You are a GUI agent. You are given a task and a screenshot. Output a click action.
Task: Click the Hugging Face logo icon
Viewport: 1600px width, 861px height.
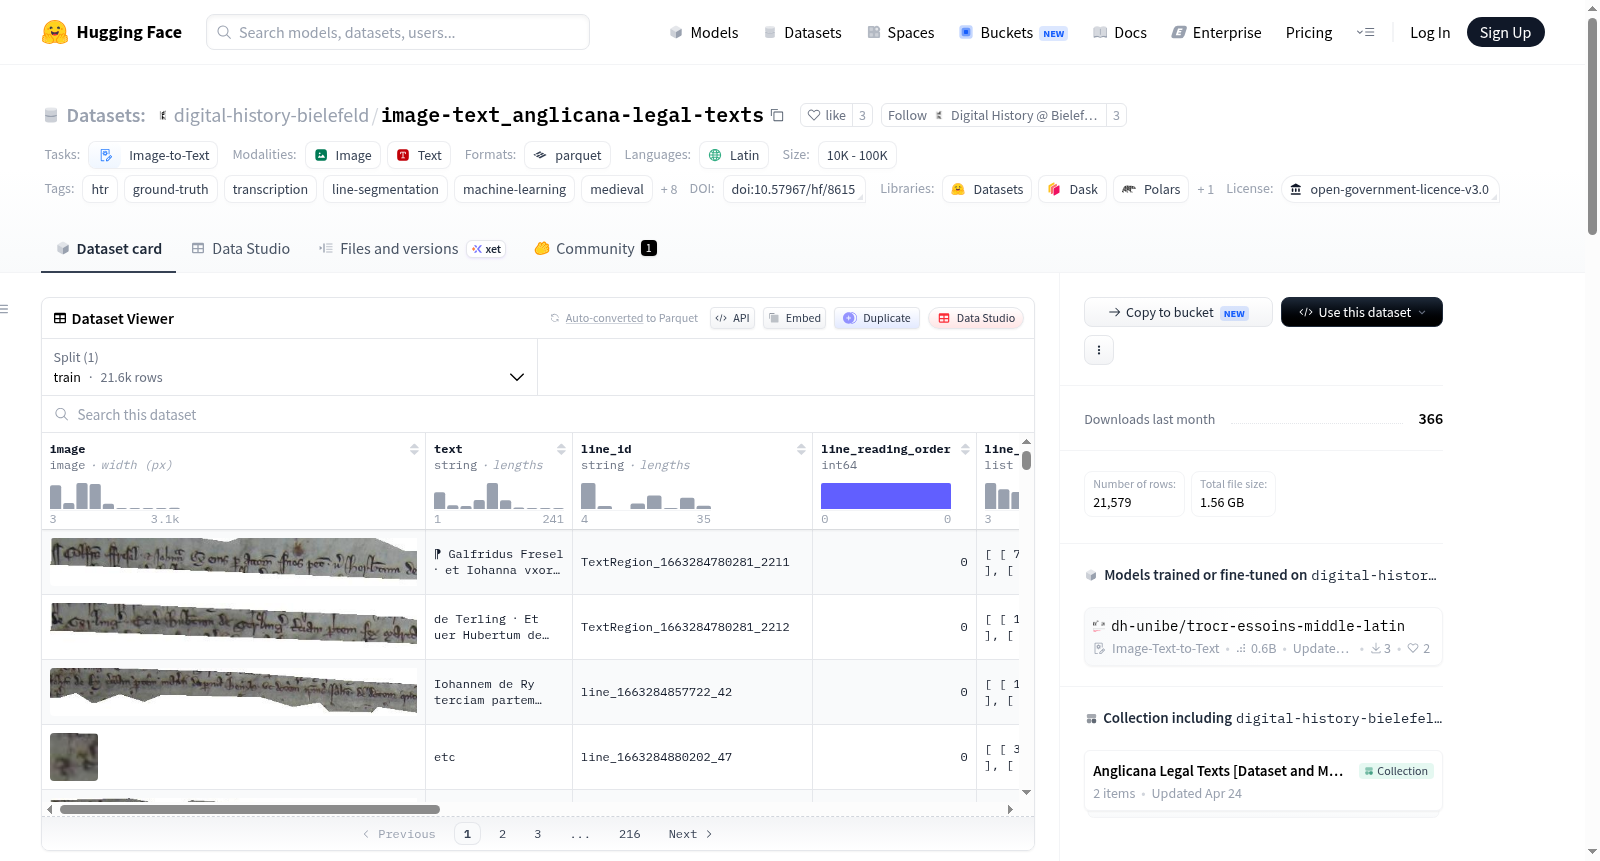tap(55, 32)
